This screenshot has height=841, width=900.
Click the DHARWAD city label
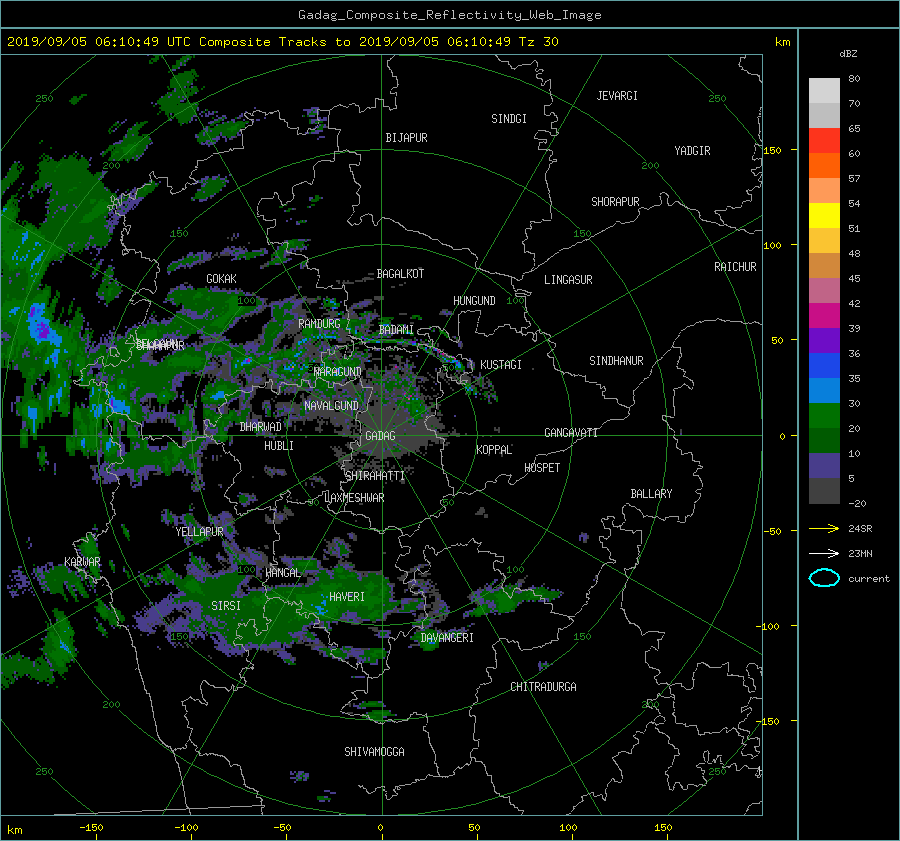pos(261,427)
